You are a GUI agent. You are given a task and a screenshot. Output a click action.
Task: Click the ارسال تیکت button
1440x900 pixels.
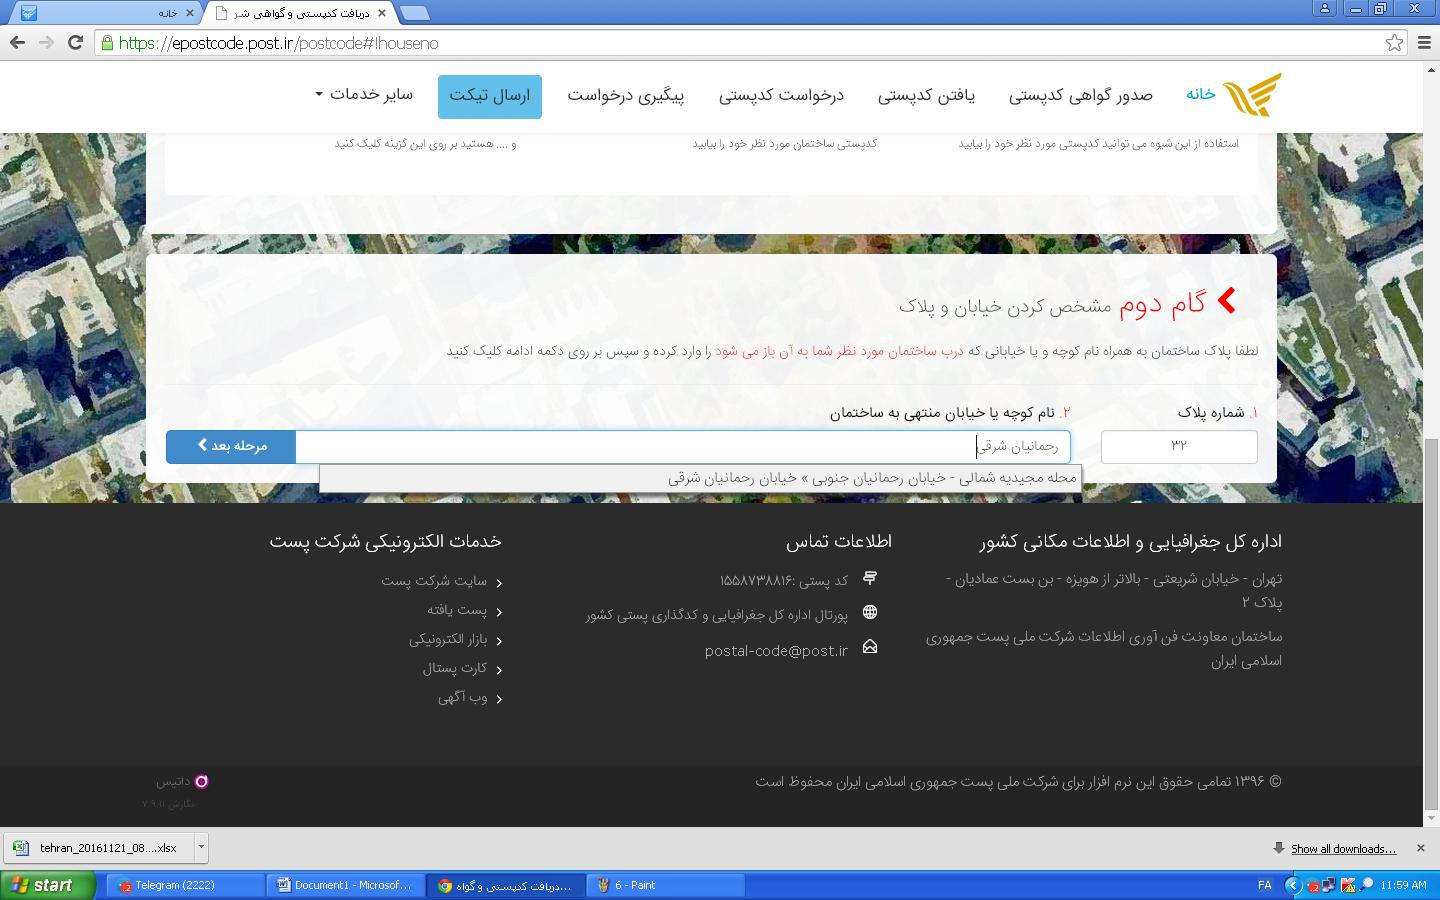point(490,96)
